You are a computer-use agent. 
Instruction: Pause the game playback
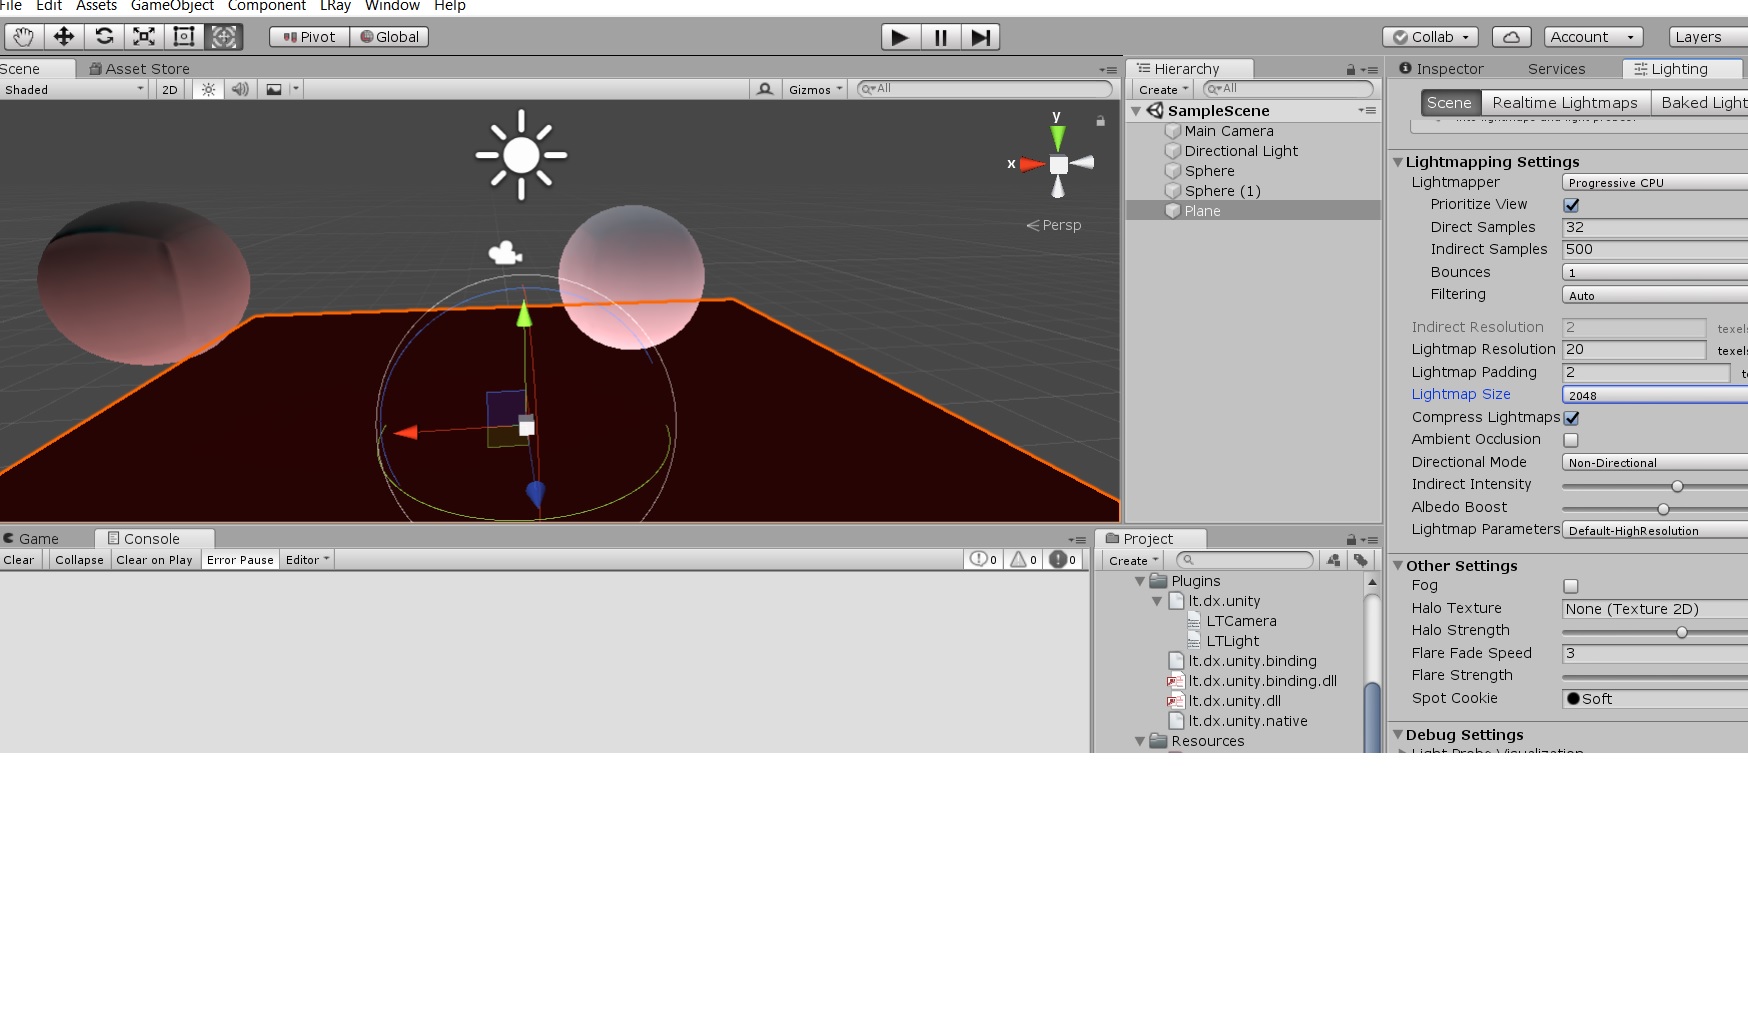940,37
